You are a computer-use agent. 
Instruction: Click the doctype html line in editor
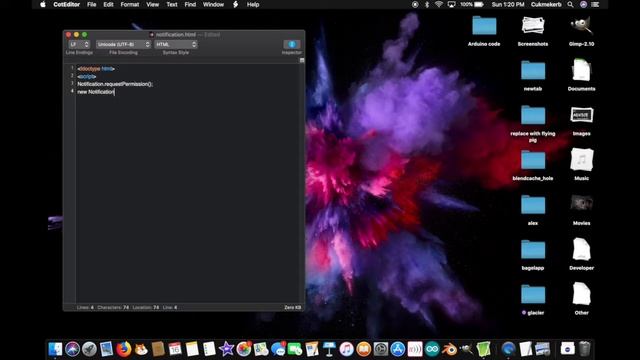(x=96, y=69)
